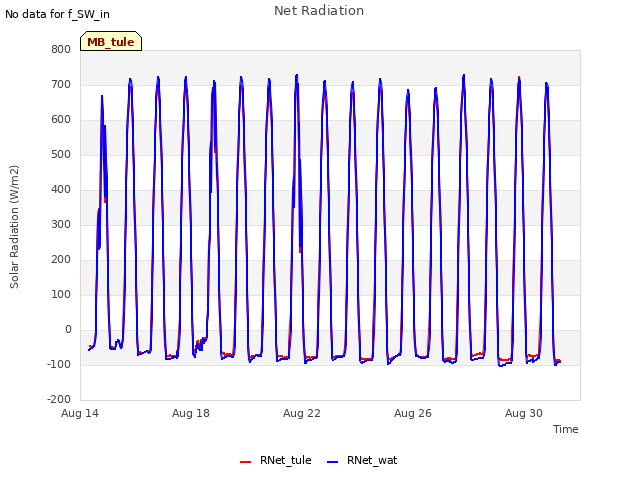
Task: Click the 700 y-axis tick label
Action: [x=61, y=84]
